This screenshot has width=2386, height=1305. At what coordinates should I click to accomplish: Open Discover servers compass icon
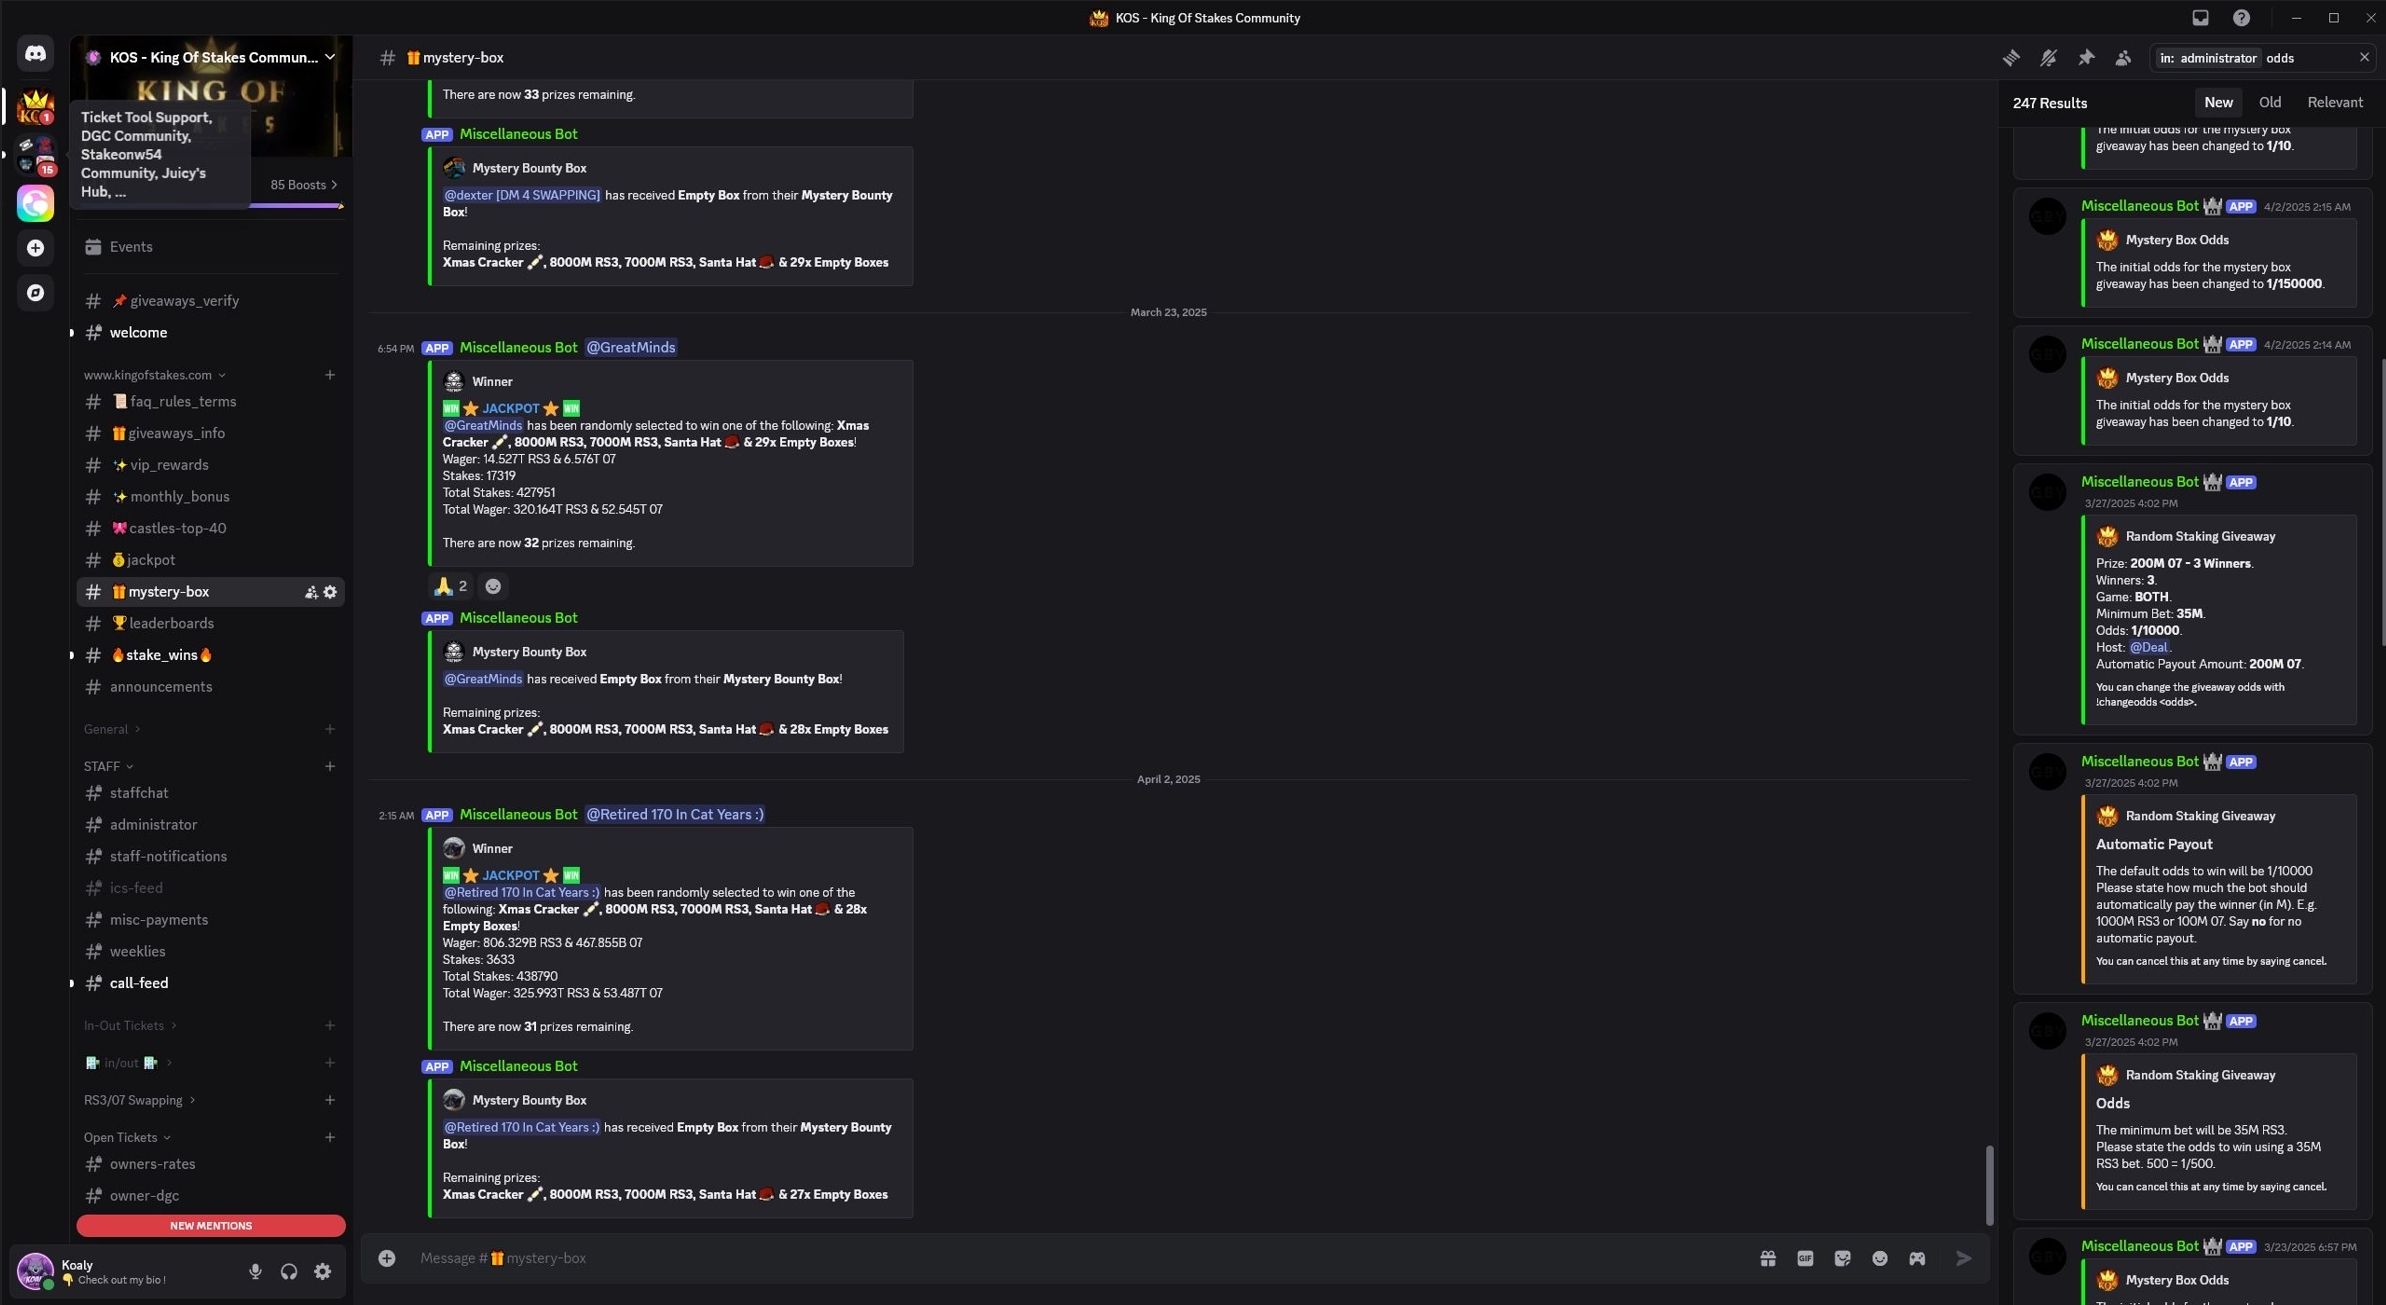(35, 293)
